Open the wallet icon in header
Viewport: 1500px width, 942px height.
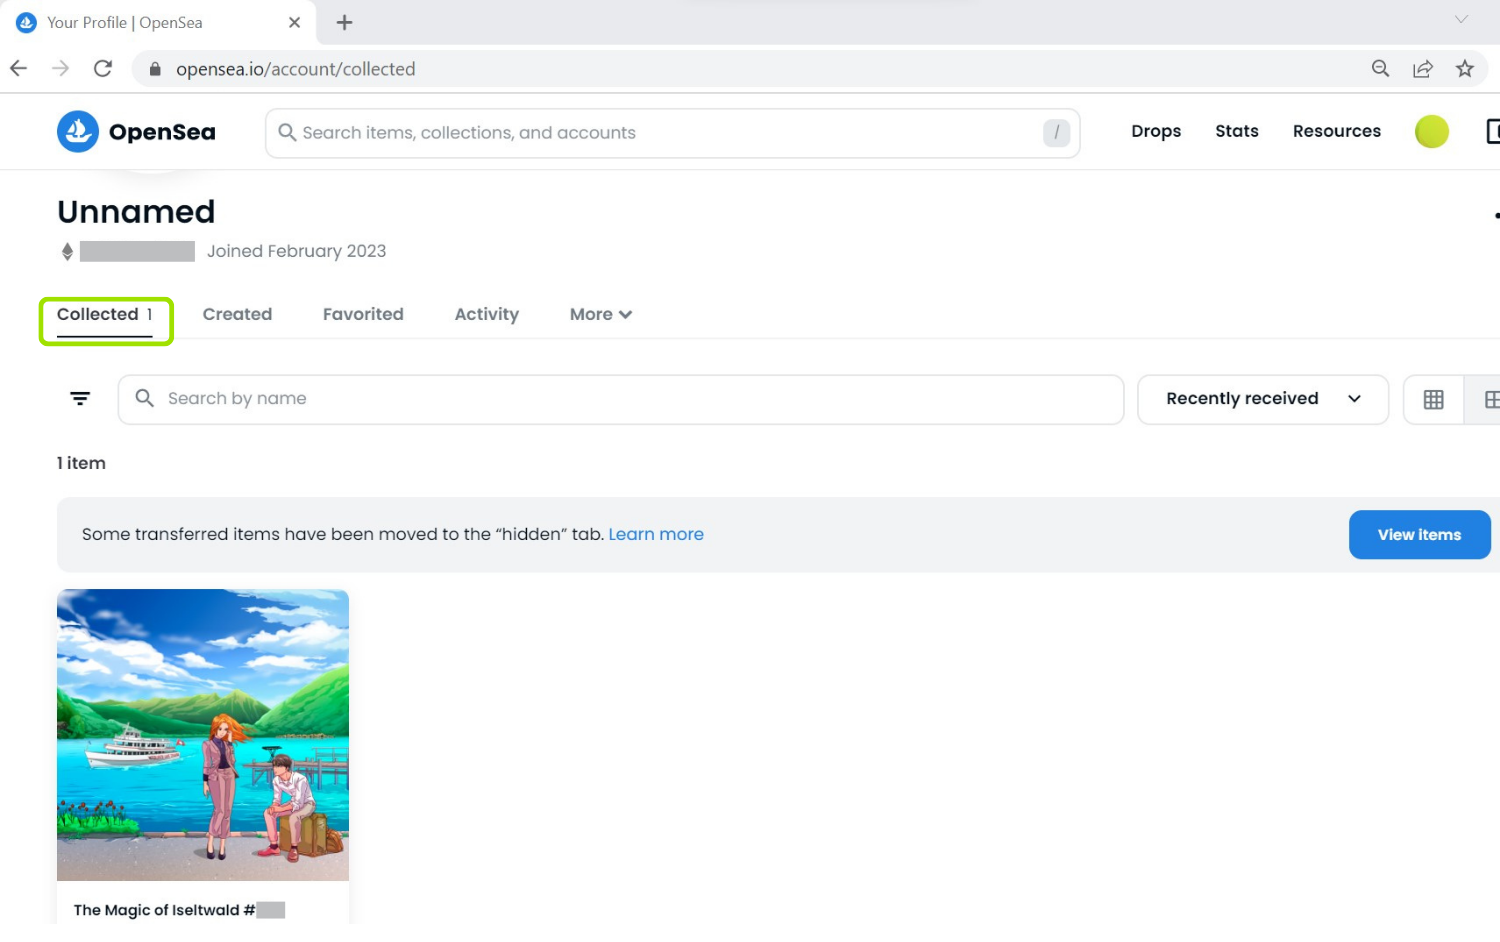pyautogui.click(x=1493, y=131)
